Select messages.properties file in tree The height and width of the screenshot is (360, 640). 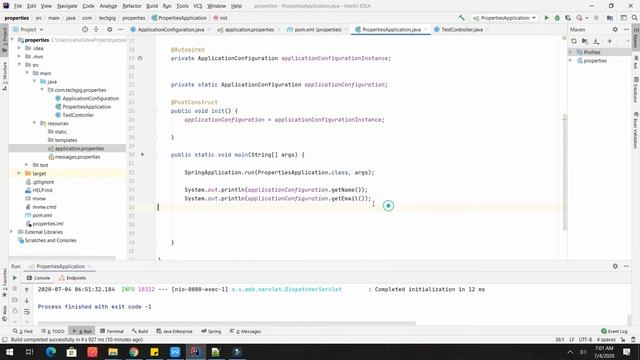(77, 157)
